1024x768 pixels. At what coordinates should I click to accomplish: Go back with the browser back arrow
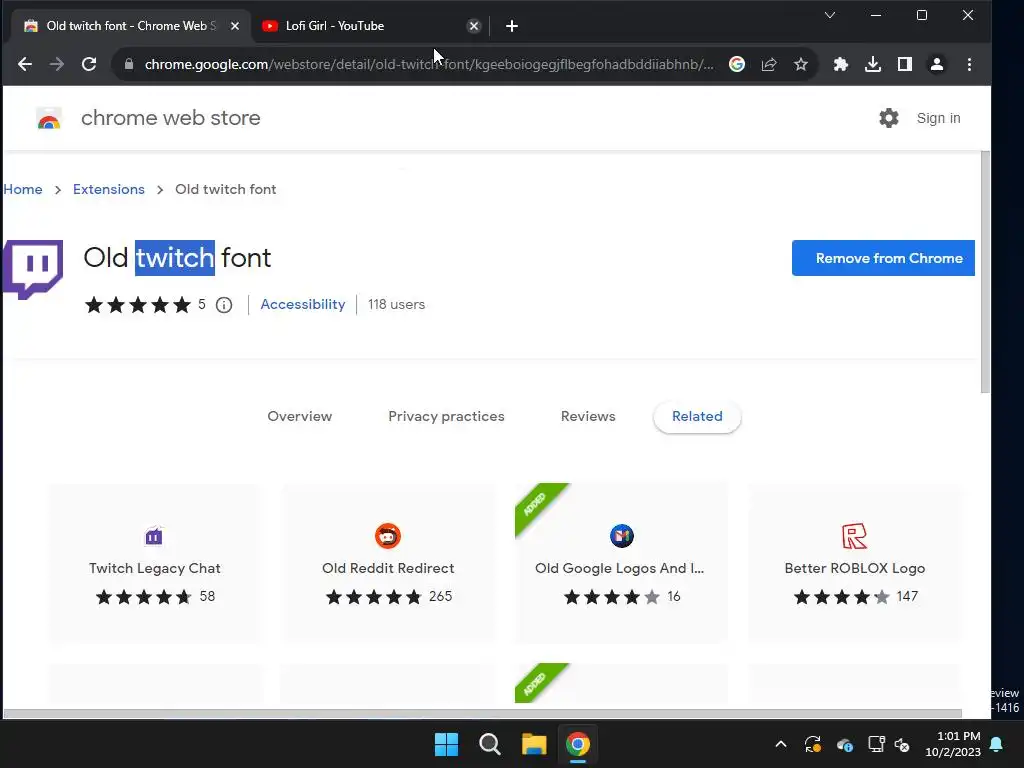coord(25,64)
